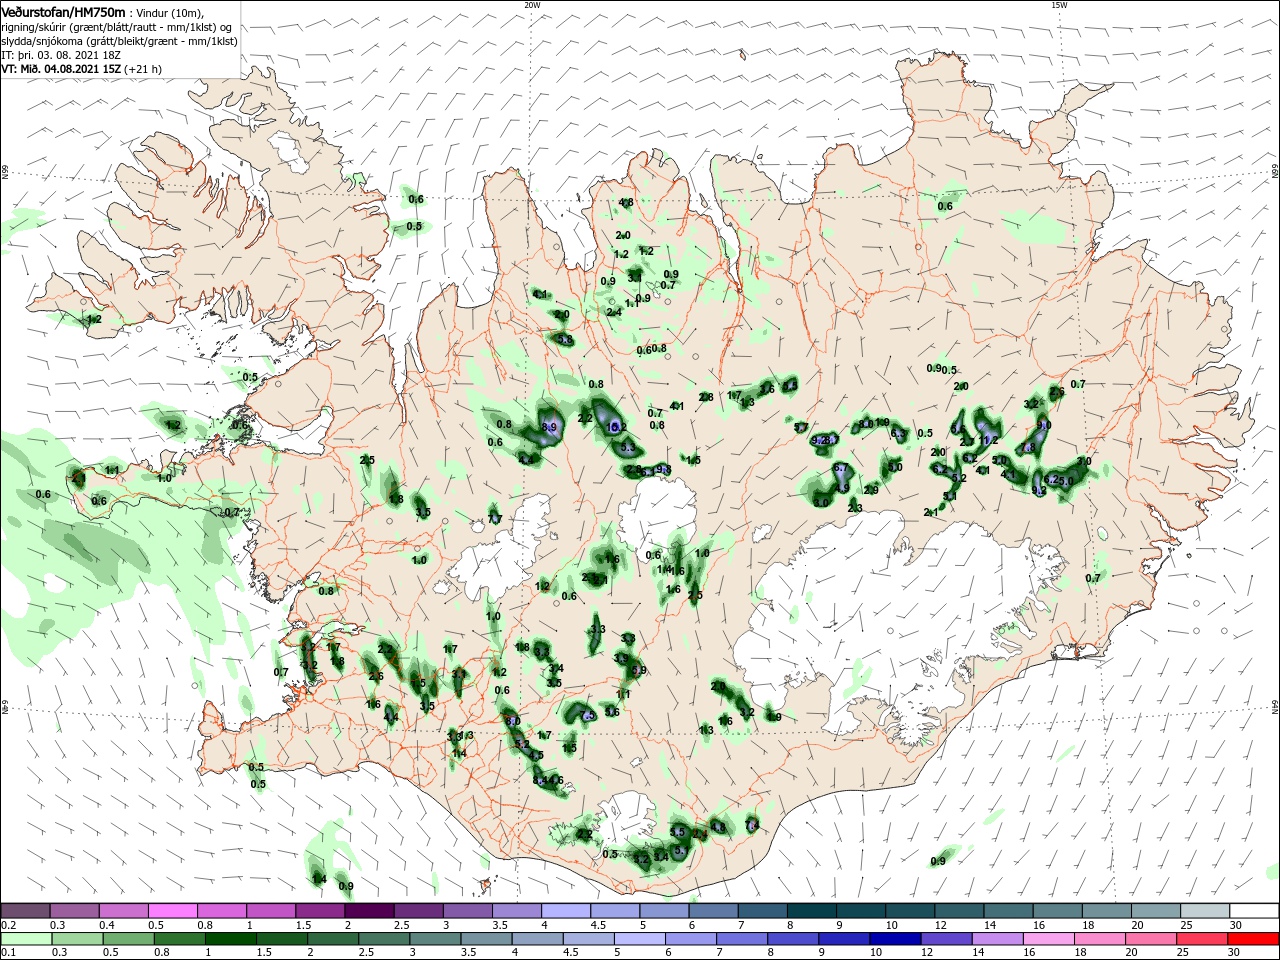Select the bright pink top-row swatch between 0.5 and 0.8

coord(173,911)
